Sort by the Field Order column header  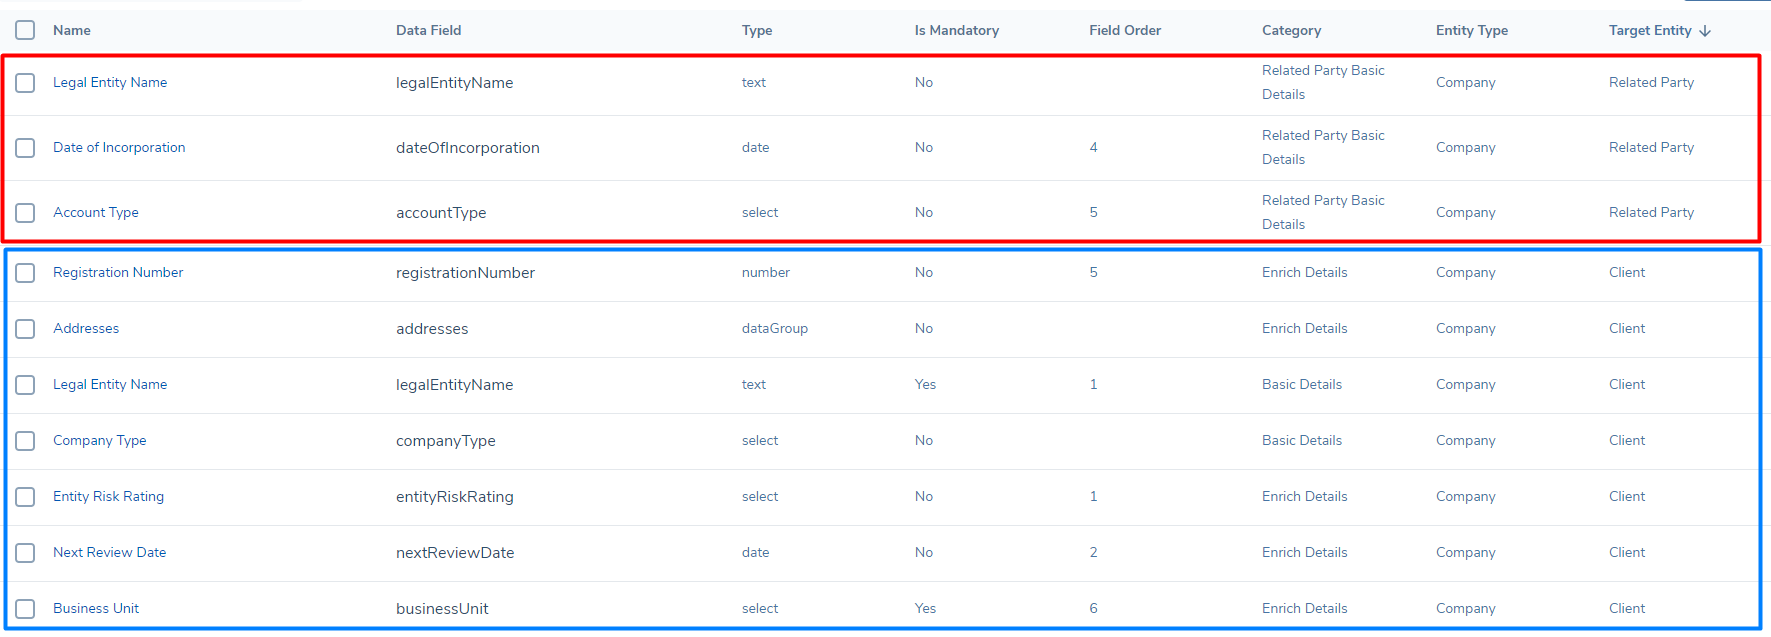tap(1125, 30)
